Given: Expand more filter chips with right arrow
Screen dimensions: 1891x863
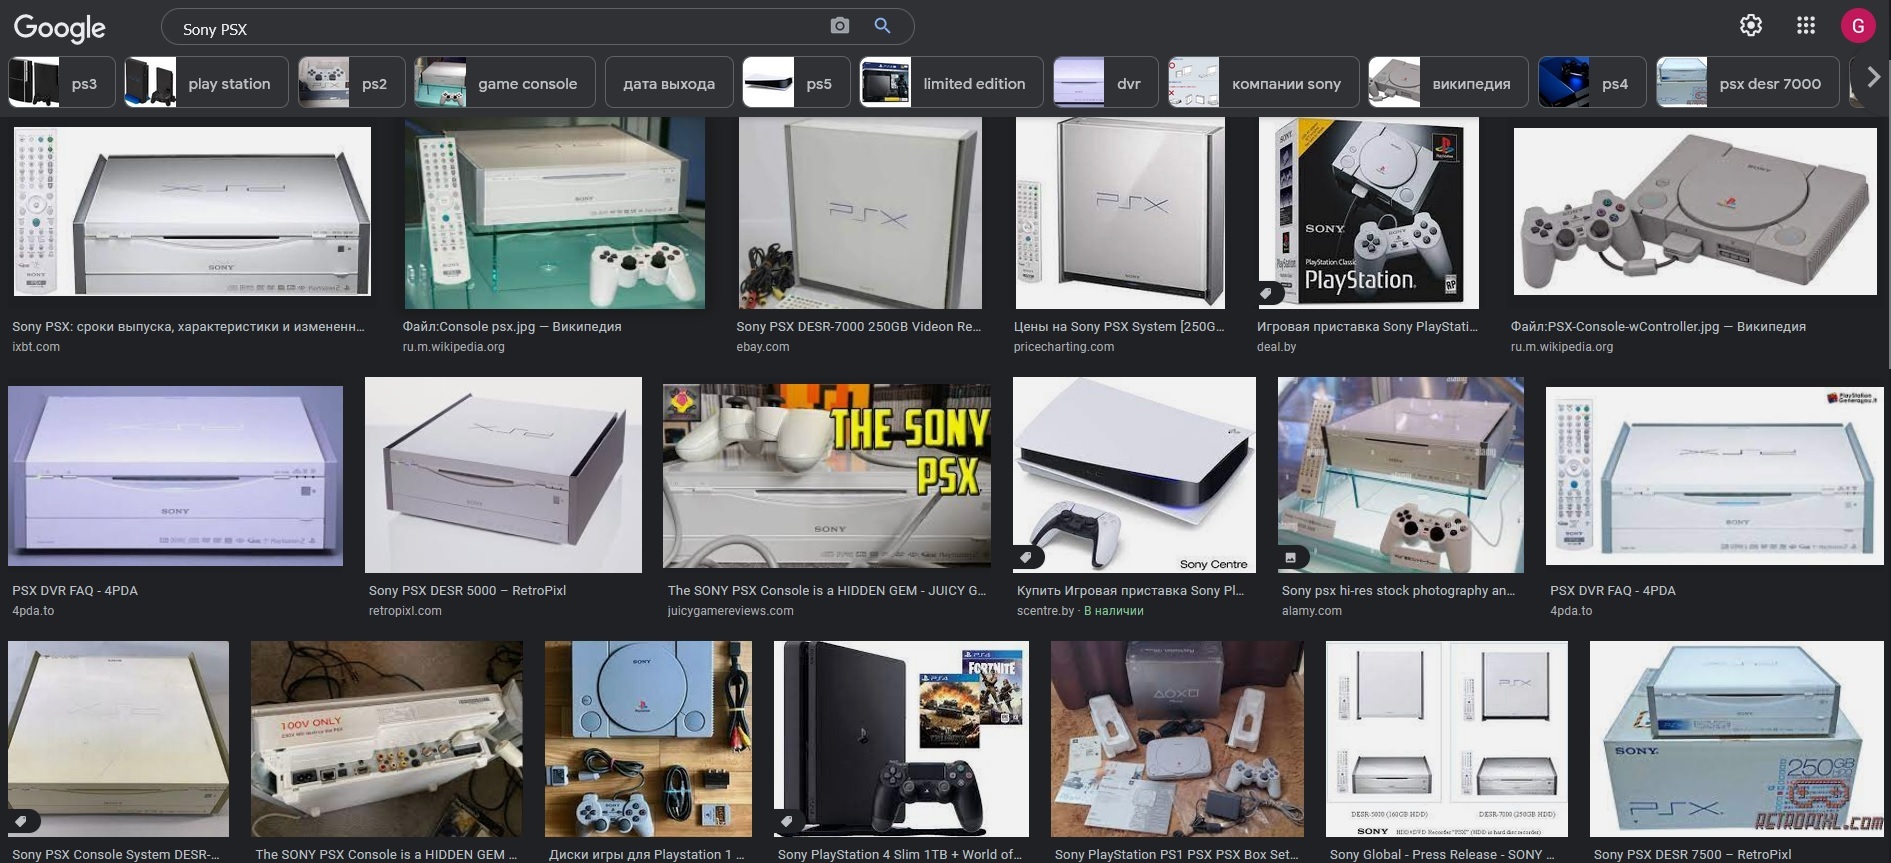Looking at the screenshot, I should coord(1873,77).
